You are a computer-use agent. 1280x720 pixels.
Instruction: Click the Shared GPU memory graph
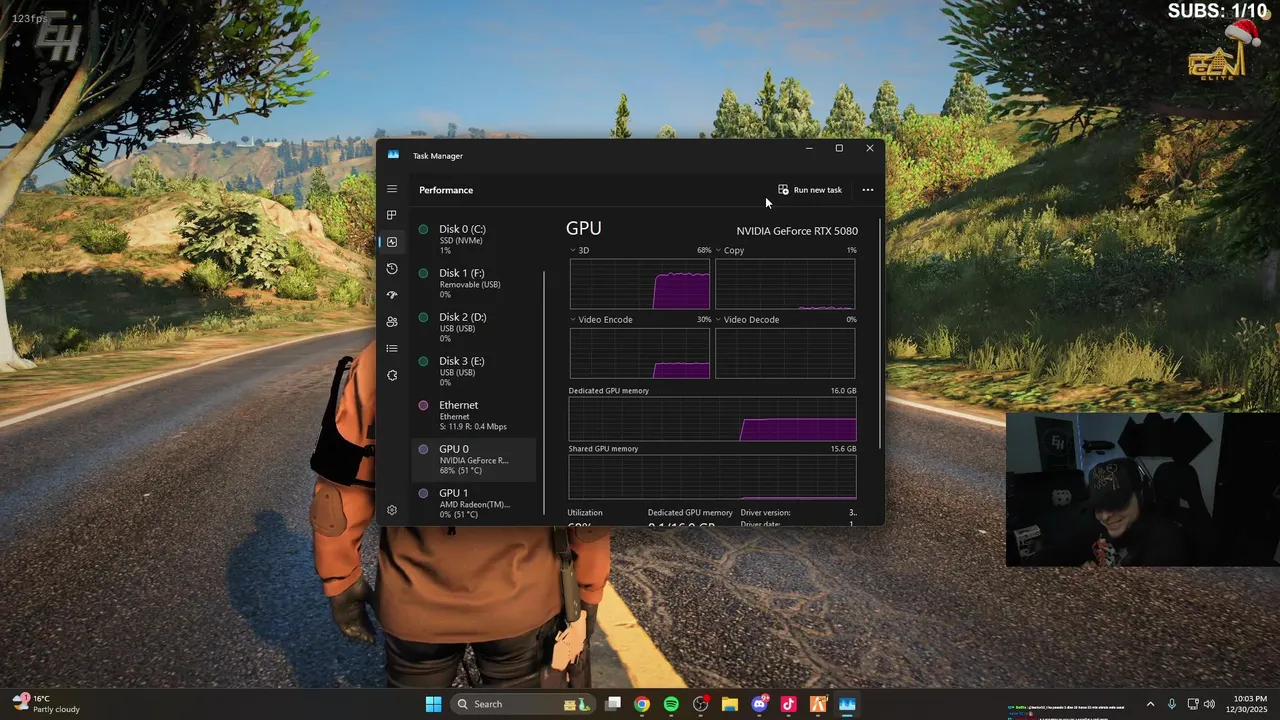712,477
